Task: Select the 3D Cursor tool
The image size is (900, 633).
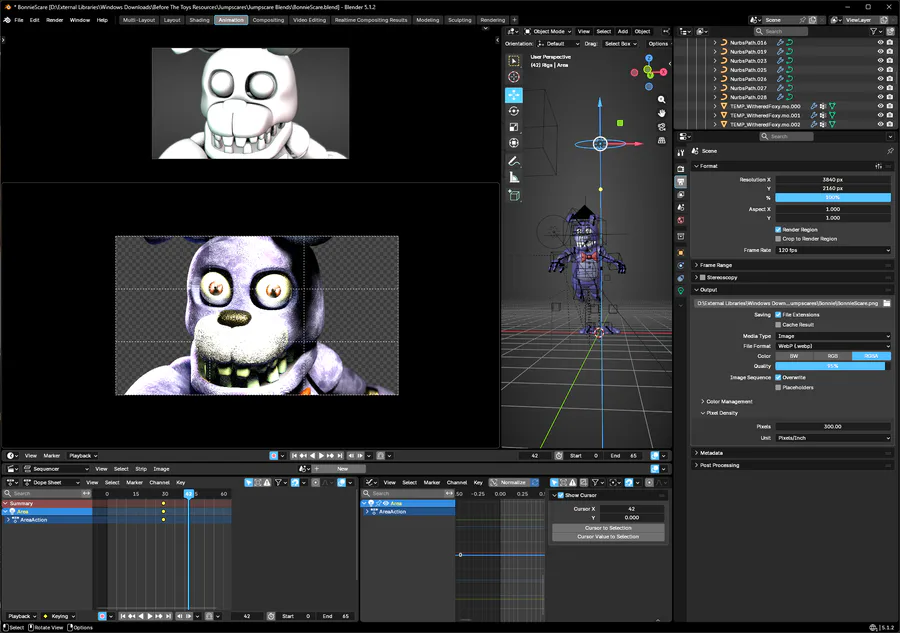Action: pyautogui.click(x=514, y=77)
